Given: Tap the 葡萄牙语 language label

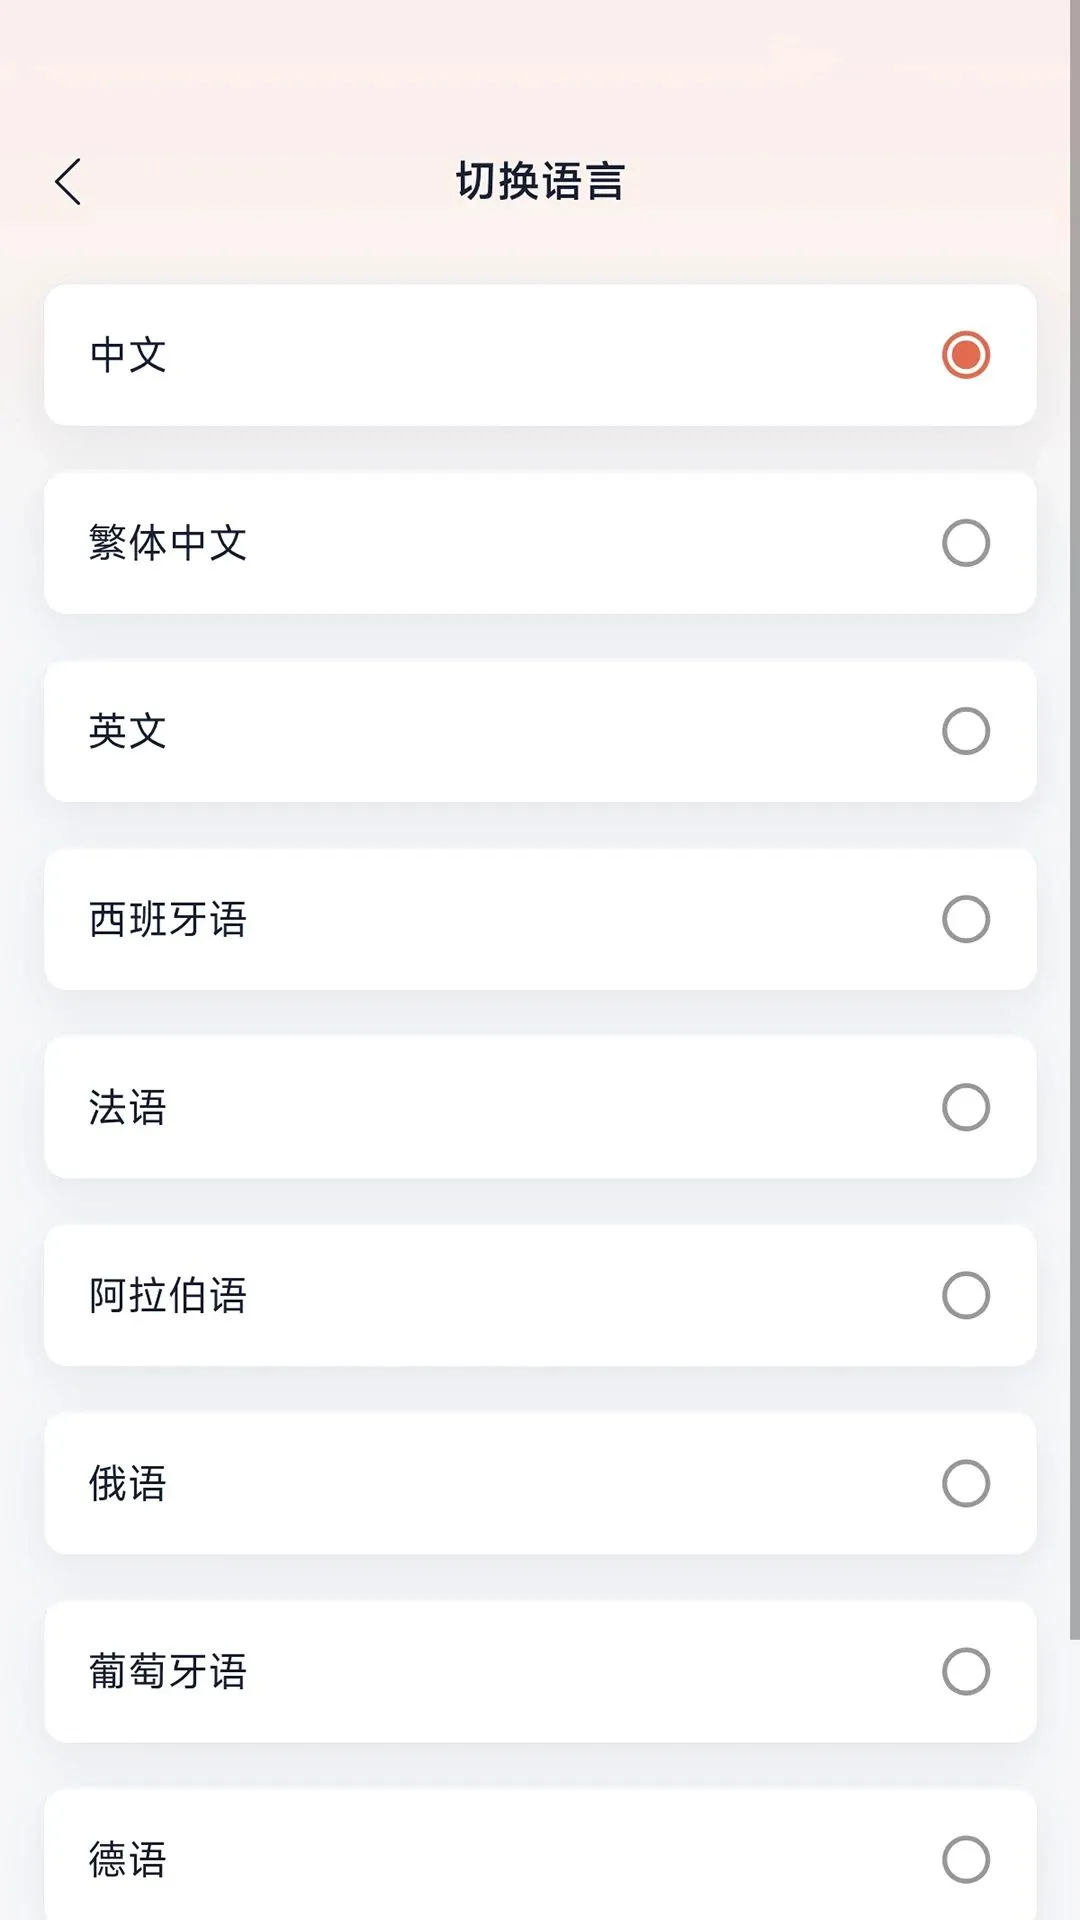Looking at the screenshot, I should coord(168,1671).
